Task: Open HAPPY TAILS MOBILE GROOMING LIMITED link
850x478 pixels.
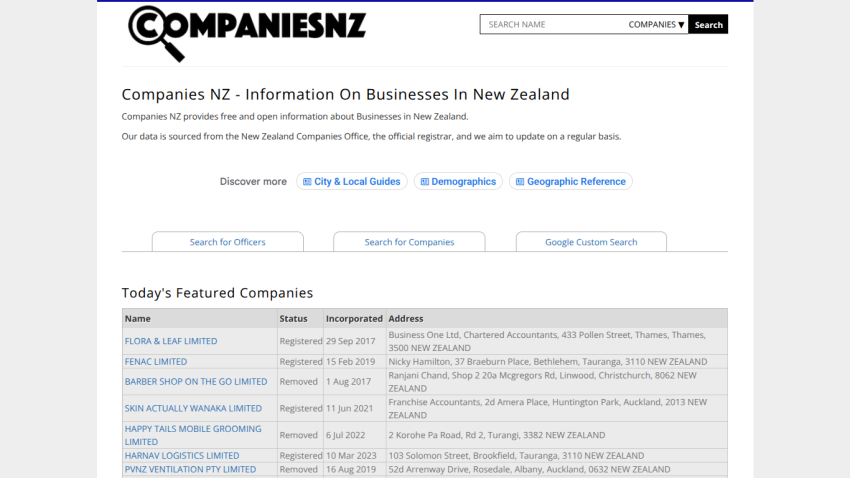Action: [193, 435]
